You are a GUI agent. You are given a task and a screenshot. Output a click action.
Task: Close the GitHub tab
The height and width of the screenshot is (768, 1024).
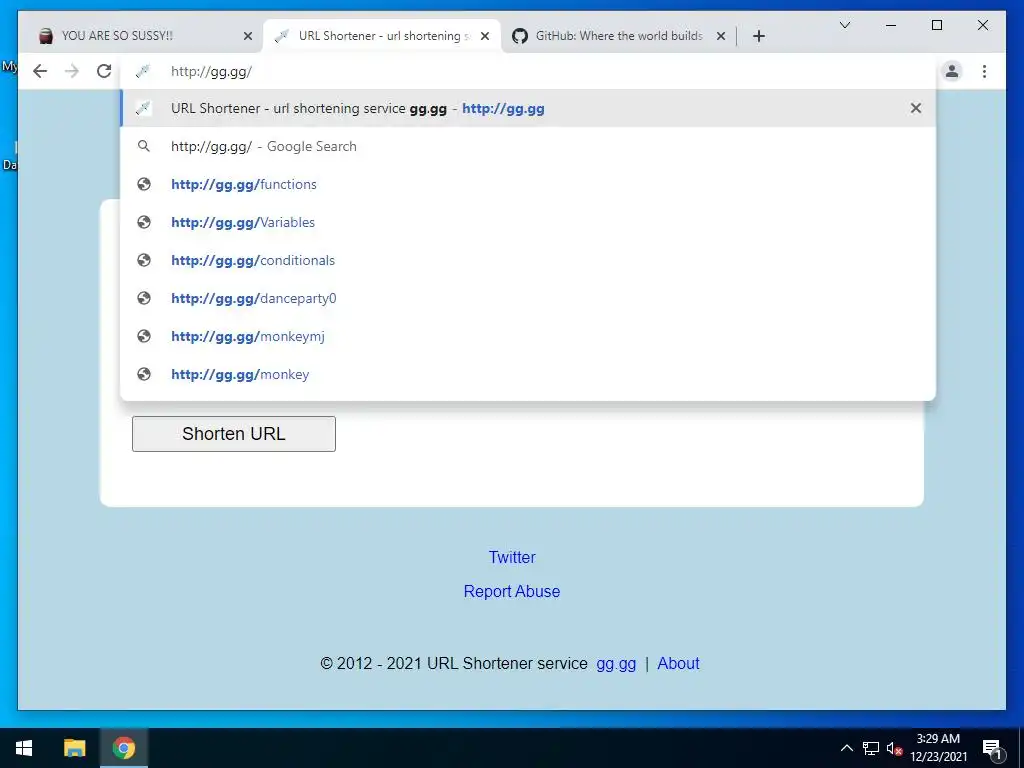(x=720, y=36)
